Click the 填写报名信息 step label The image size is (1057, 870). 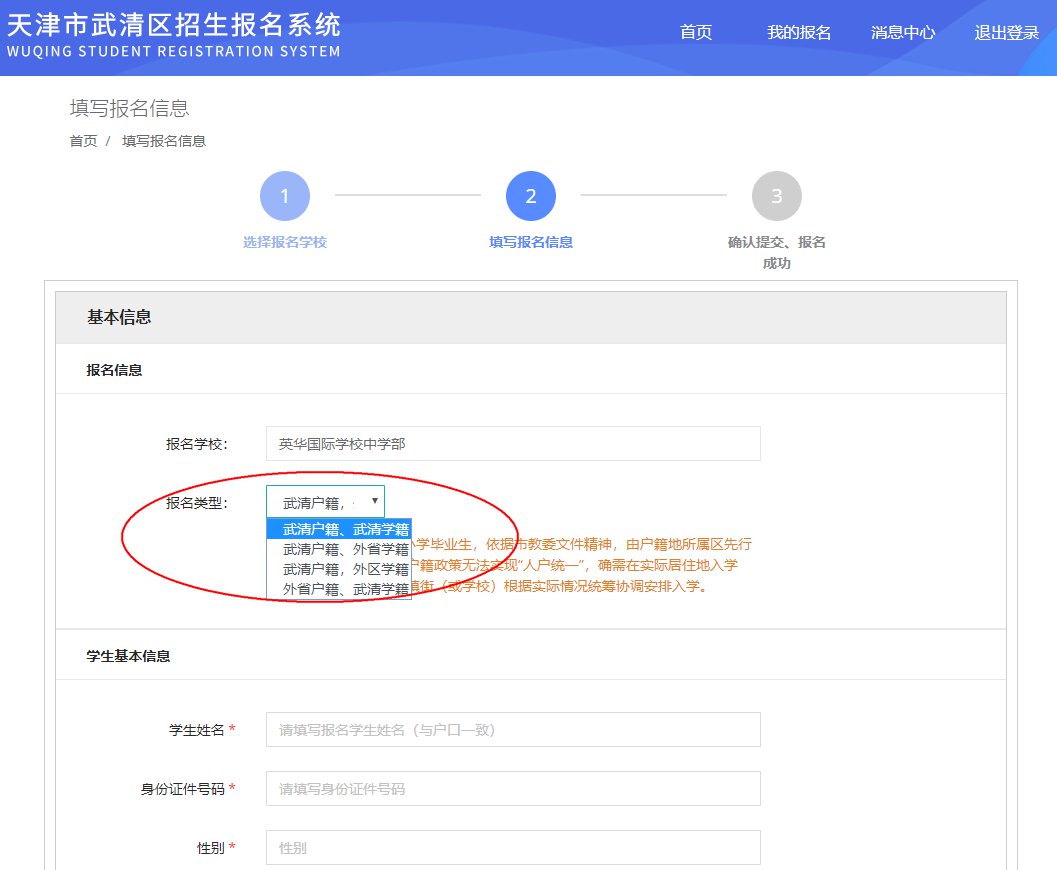530,242
